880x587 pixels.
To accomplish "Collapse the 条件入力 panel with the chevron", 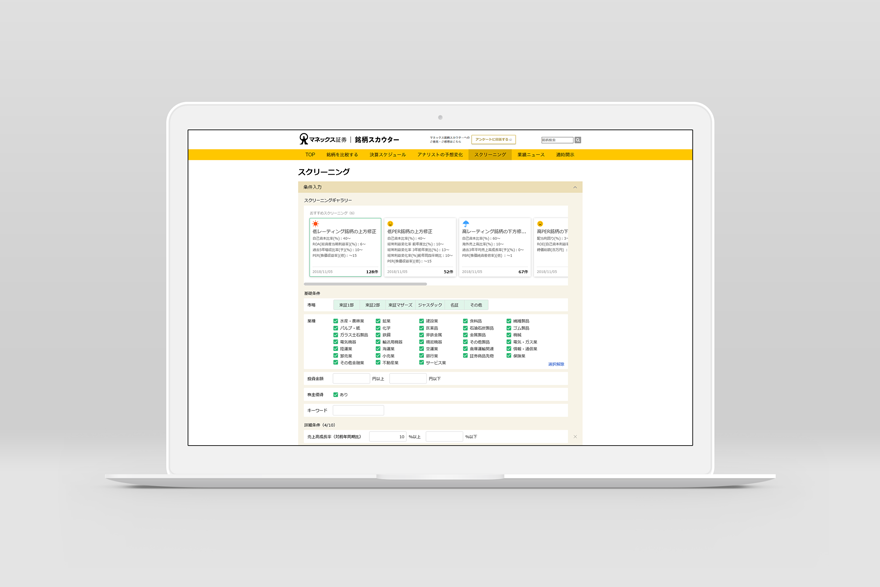I will (575, 187).
